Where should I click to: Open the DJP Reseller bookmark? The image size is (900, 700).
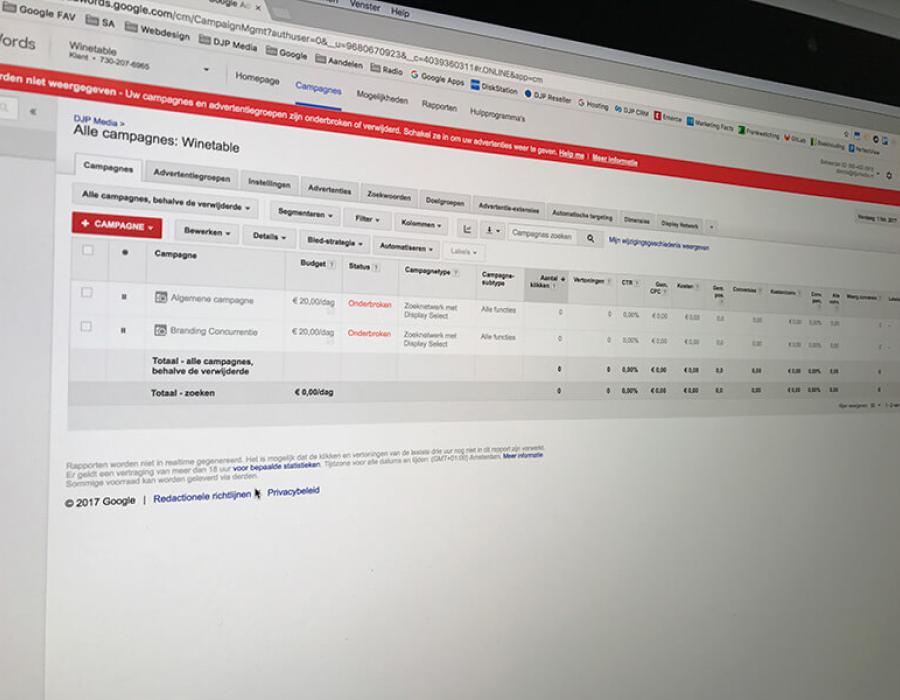[548, 96]
